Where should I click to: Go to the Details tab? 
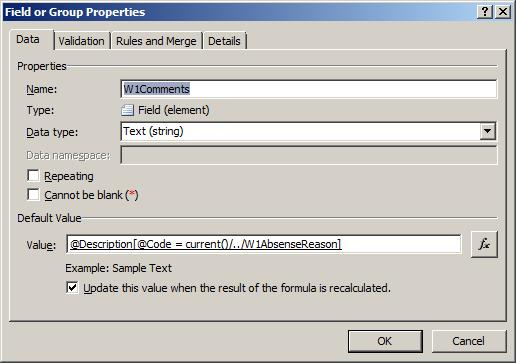tap(224, 41)
